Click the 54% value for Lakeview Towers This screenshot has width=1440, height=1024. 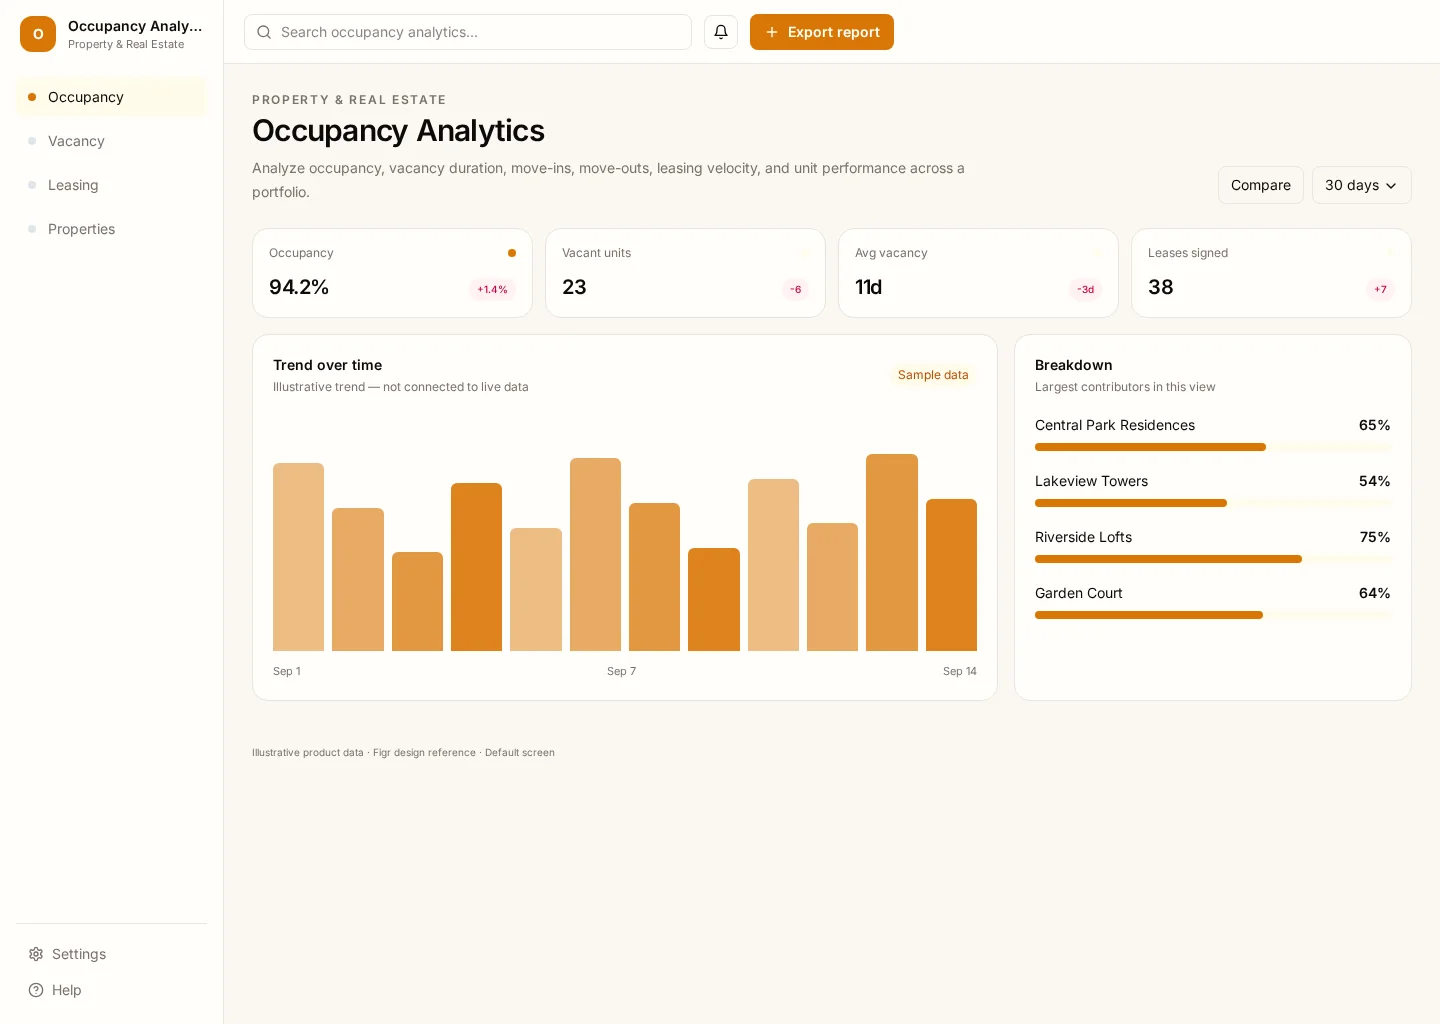1374,481
